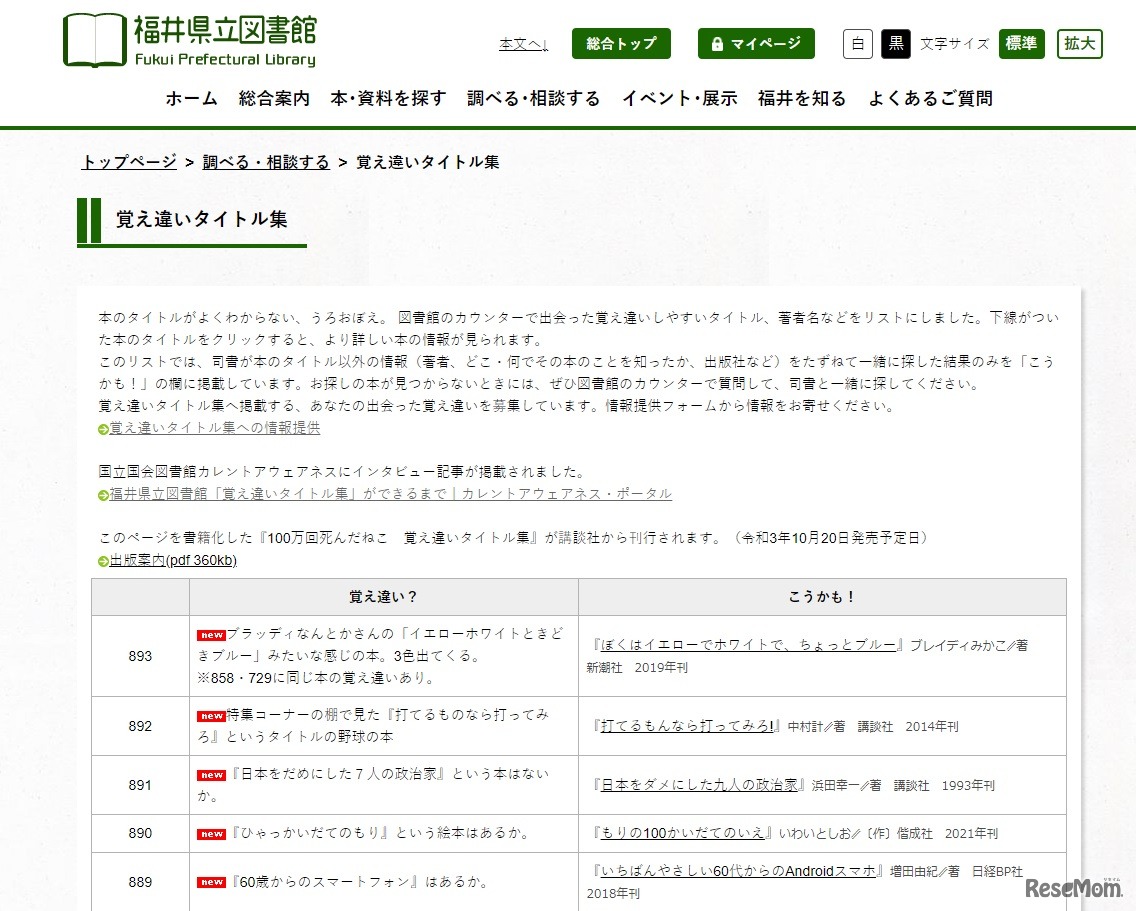Click the Fukui Prefectural Library book logo

[x=95, y=40]
